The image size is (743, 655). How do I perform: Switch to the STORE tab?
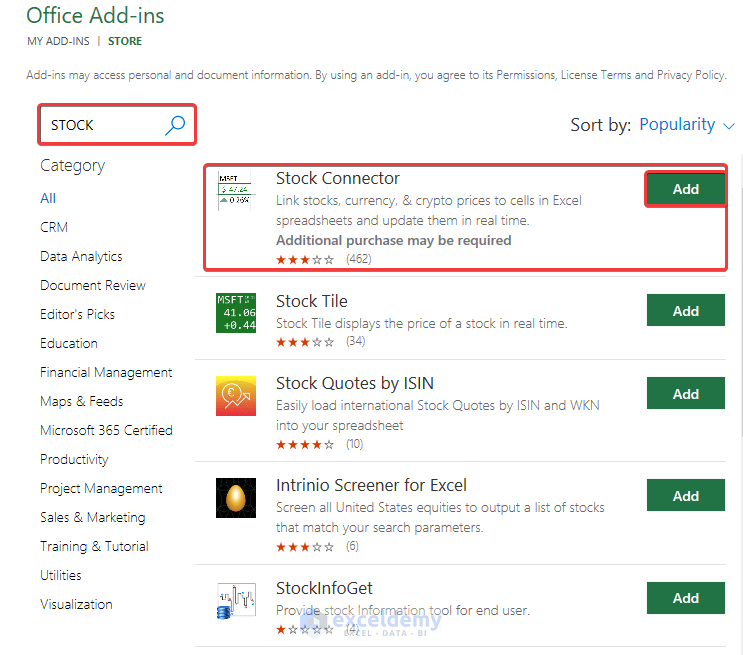coord(125,41)
